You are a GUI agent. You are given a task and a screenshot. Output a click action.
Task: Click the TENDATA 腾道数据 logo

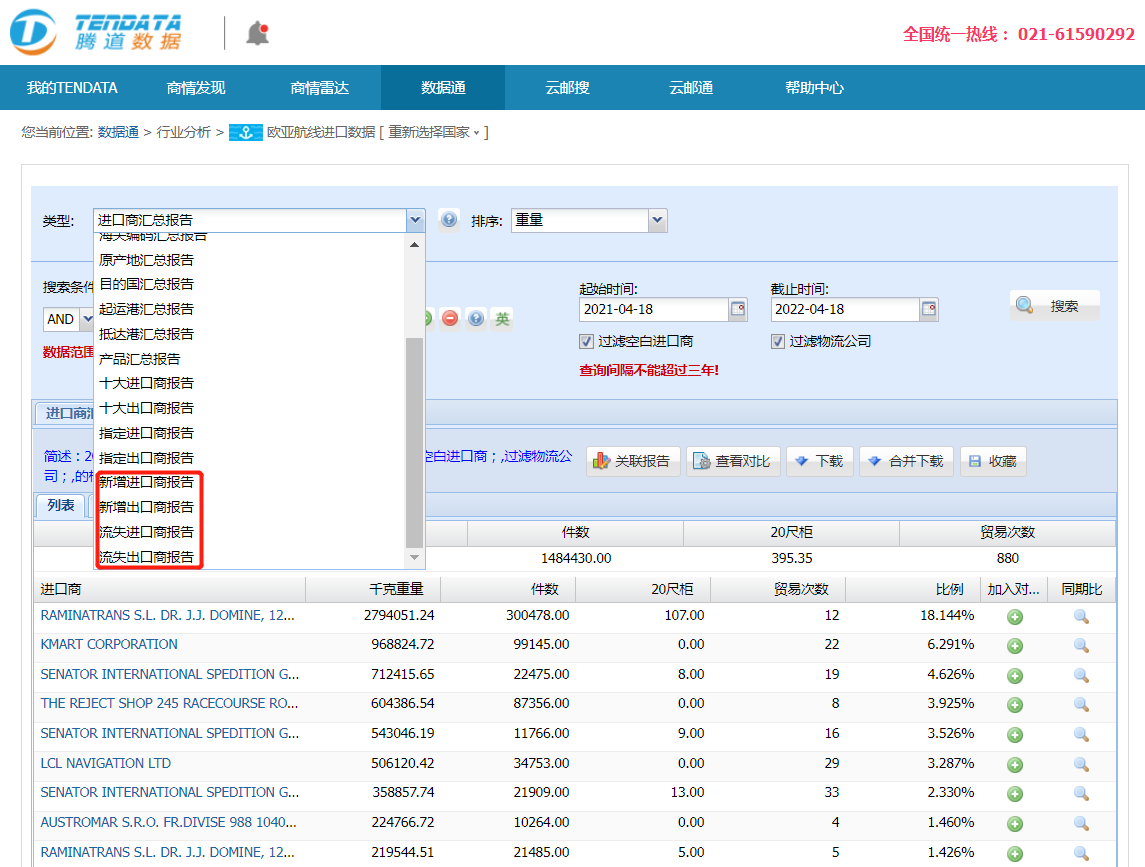96,32
